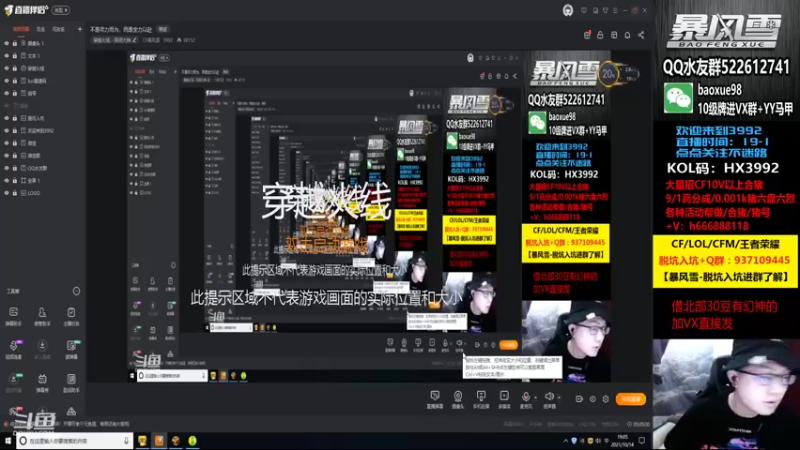Click the fourth source icon in the bottom bar

[x=504, y=399]
